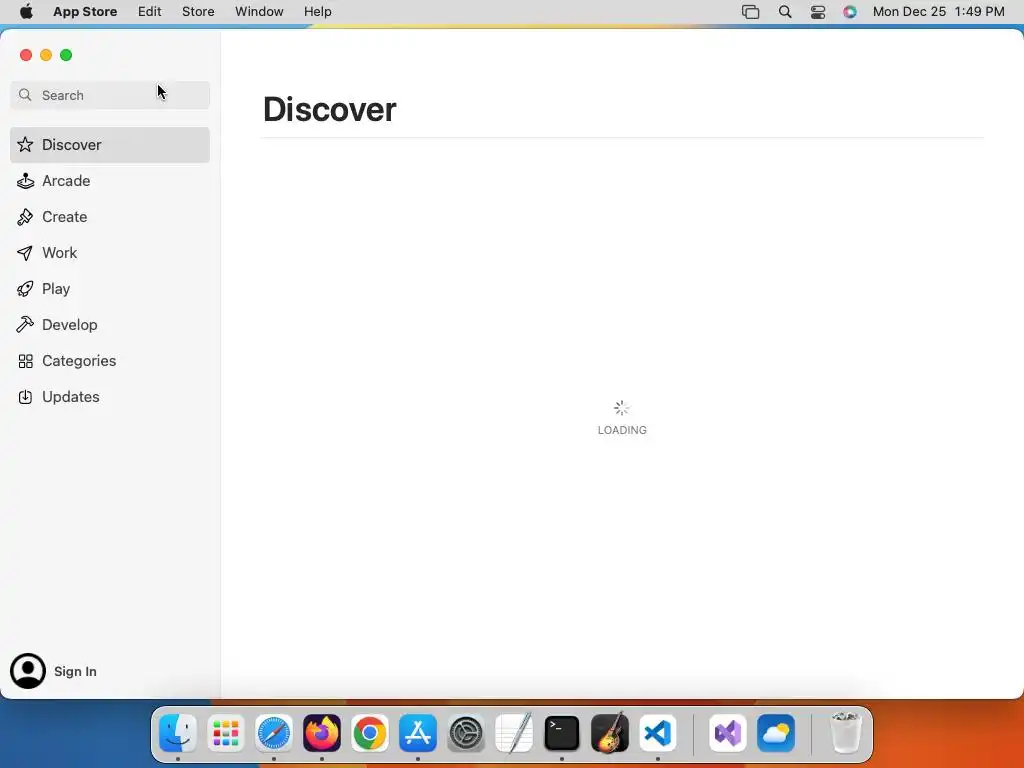Select the Discover label in the sidebar

pyautogui.click(x=72, y=144)
